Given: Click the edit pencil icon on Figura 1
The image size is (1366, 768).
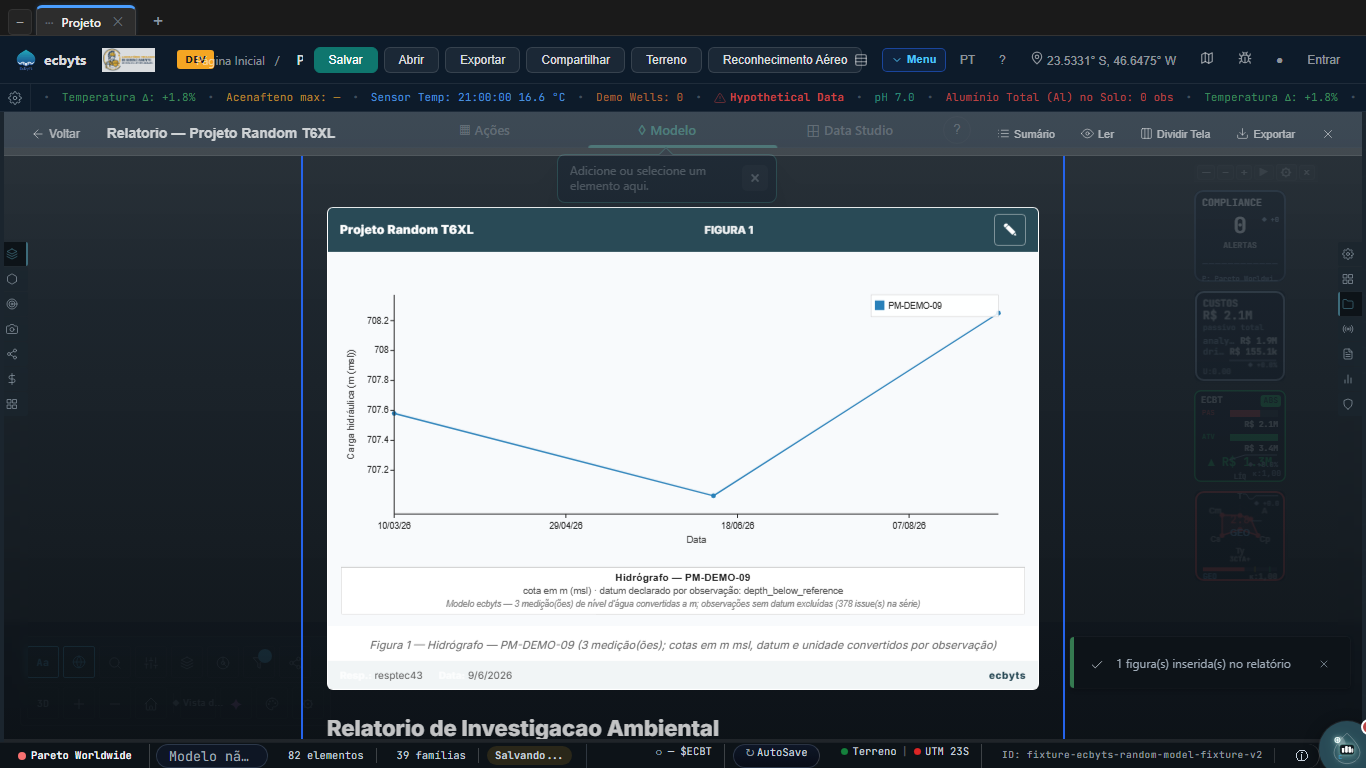Looking at the screenshot, I should [x=1010, y=230].
